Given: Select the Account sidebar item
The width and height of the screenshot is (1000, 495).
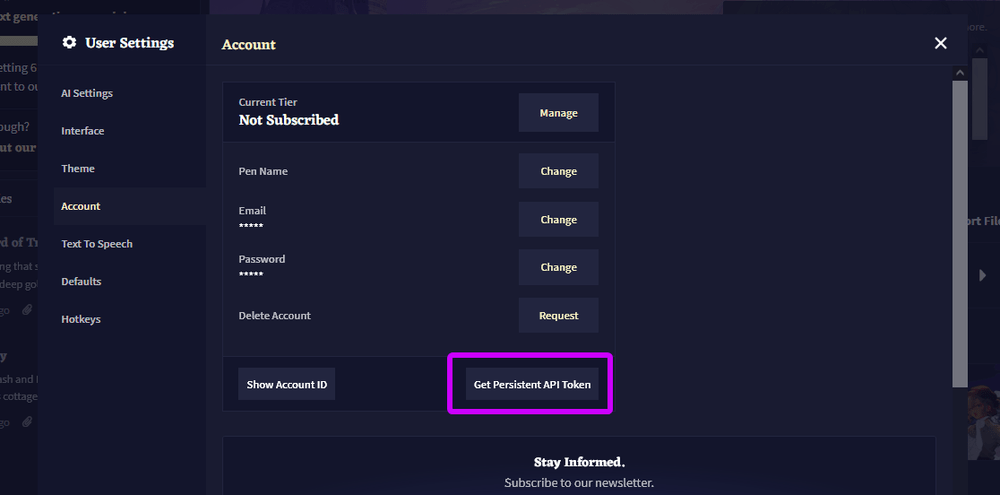Looking at the screenshot, I should click(81, 206).
